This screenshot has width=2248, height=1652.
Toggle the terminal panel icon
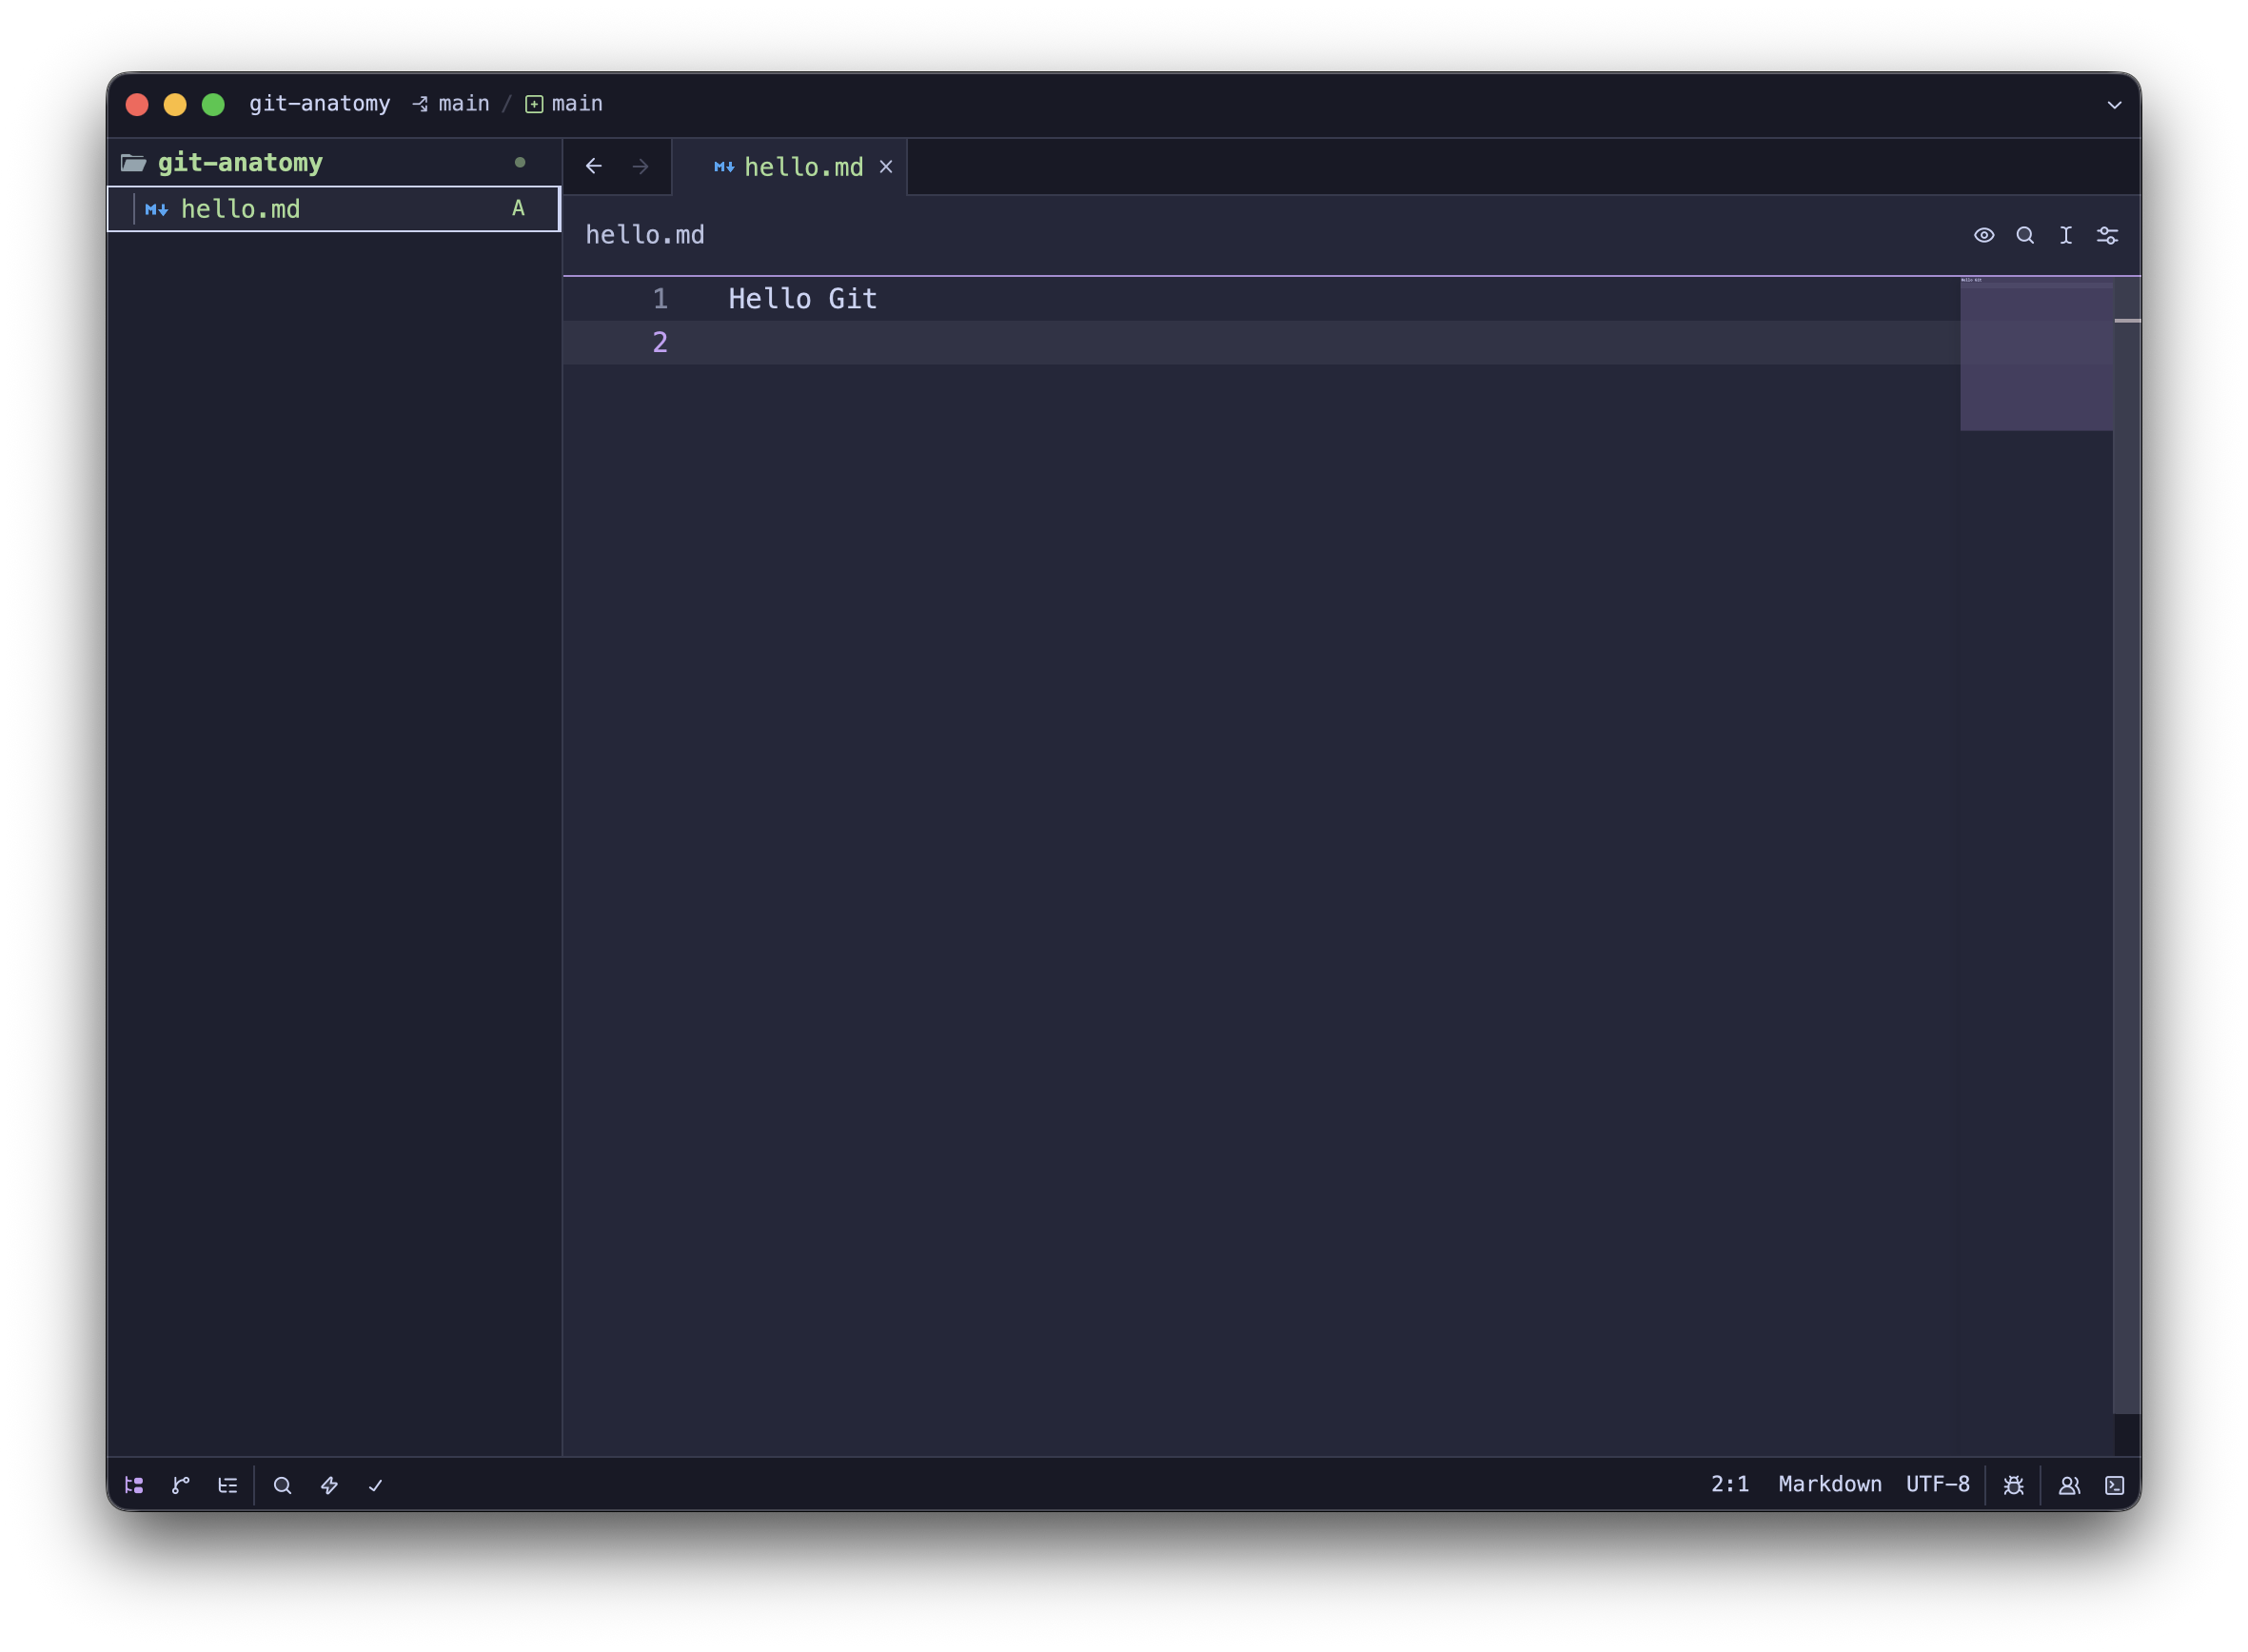point(2114,1485)
